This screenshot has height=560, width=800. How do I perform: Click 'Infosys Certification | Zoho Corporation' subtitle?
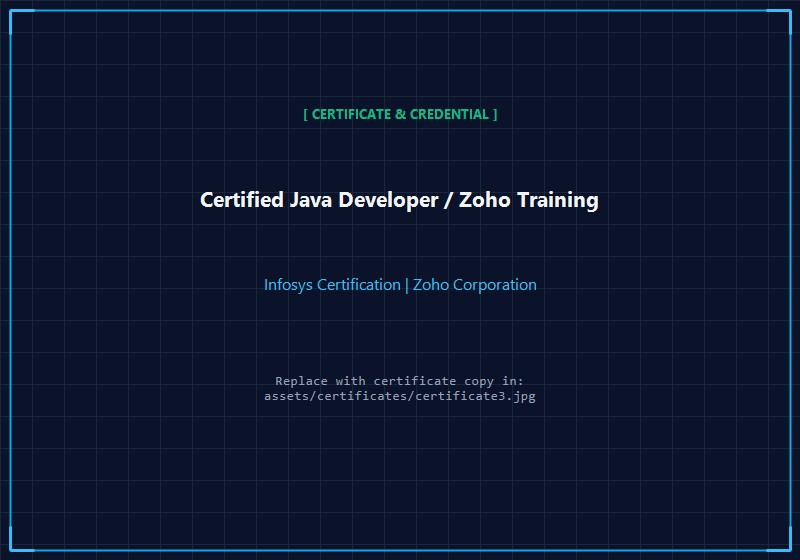[x=400, y=285]
